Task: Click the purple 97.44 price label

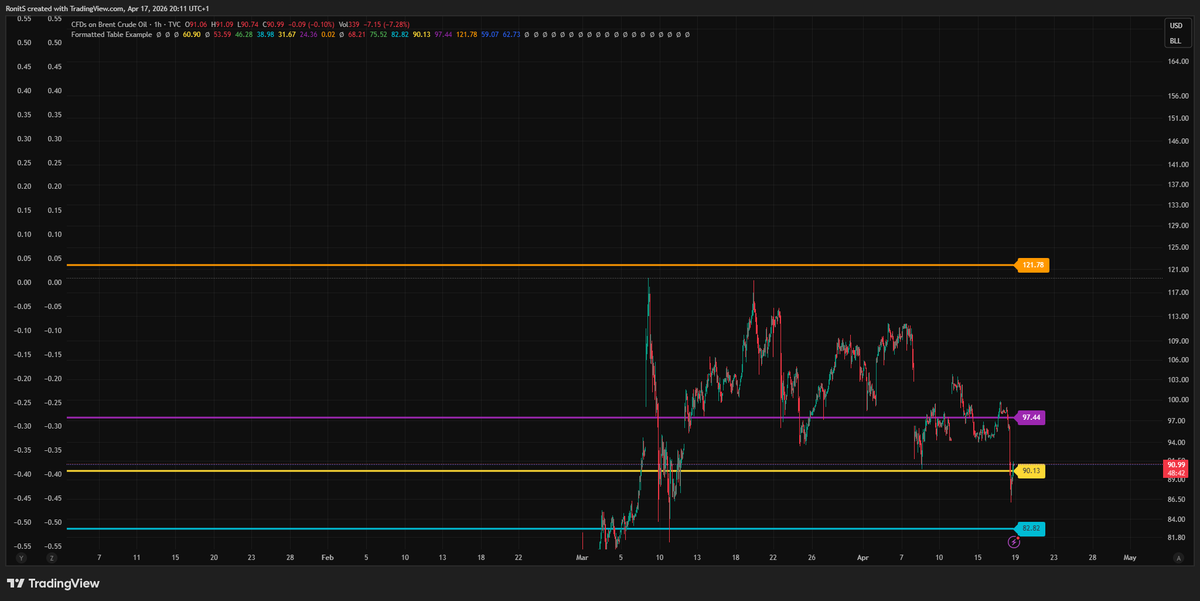Action: (x=1031, y=417)
